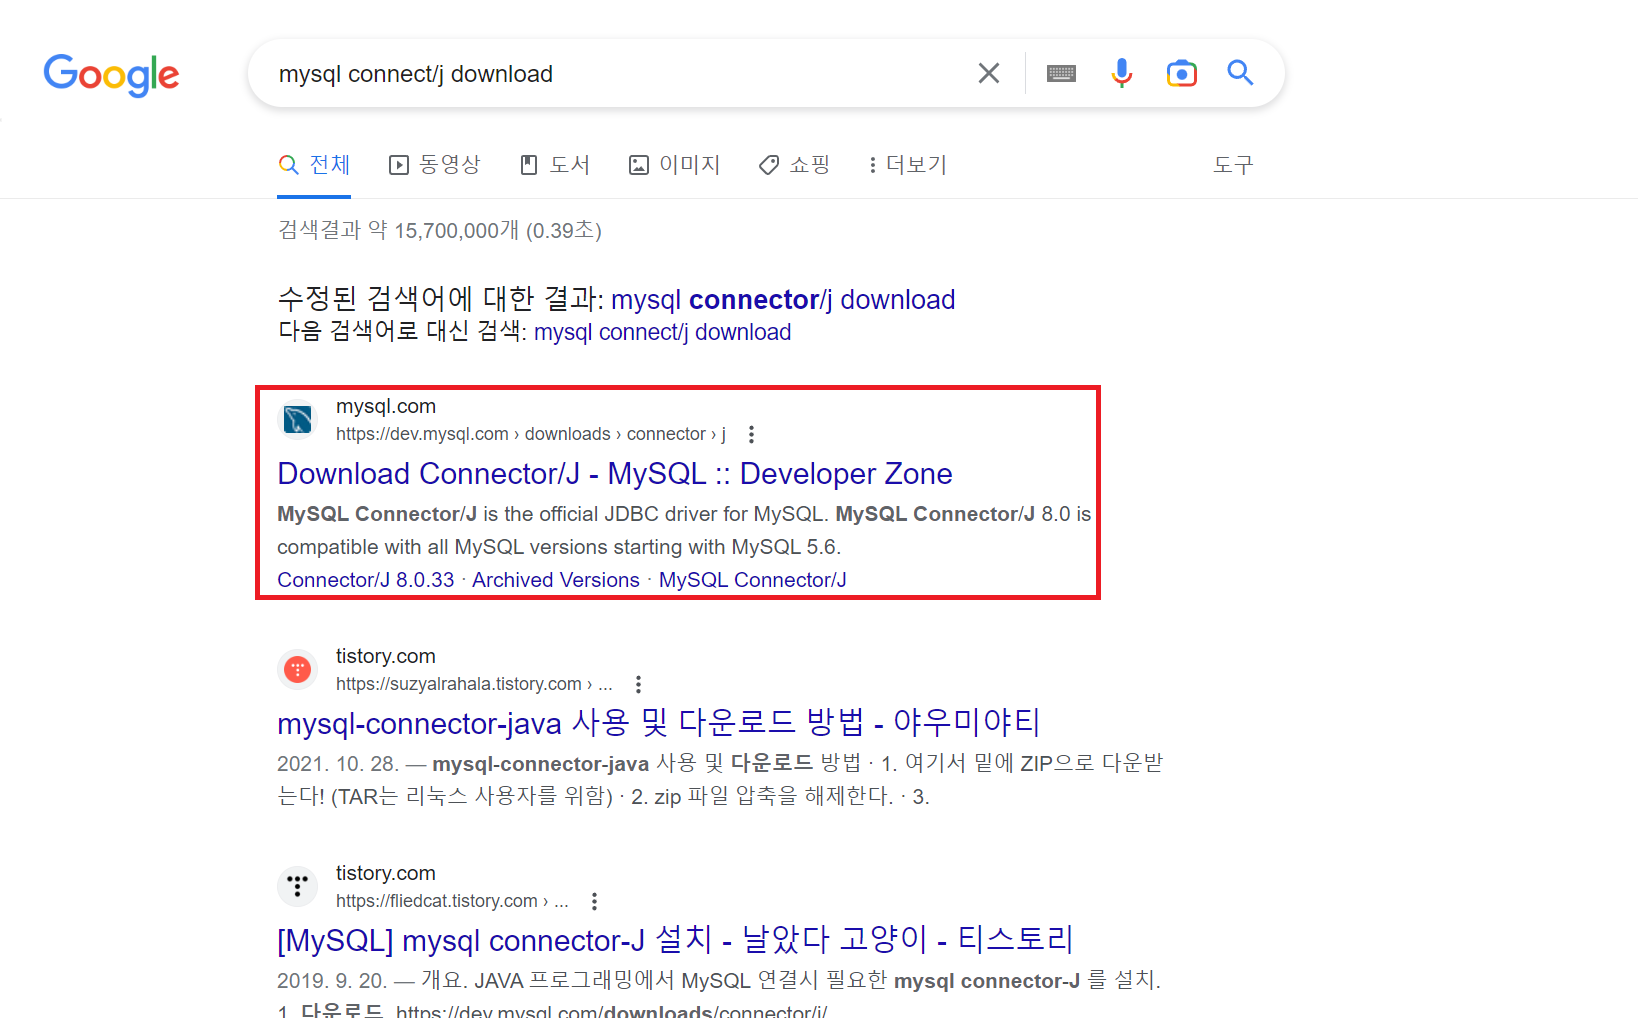Open the 도구 tools options
Screen dimensions: 1638x1018
tap(1233, 165)
